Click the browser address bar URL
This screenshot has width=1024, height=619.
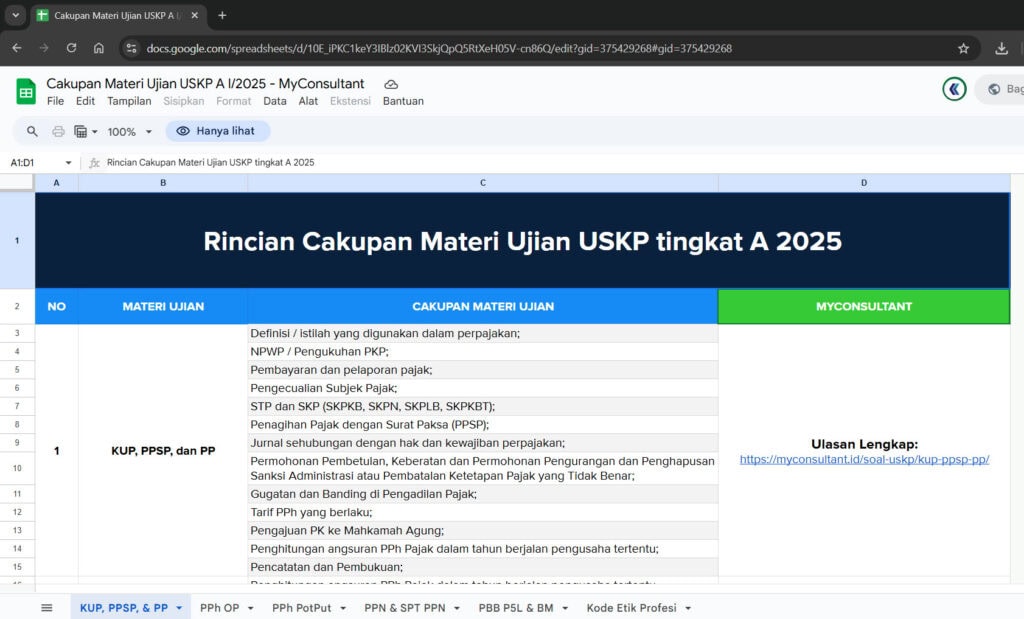[438, 48]
